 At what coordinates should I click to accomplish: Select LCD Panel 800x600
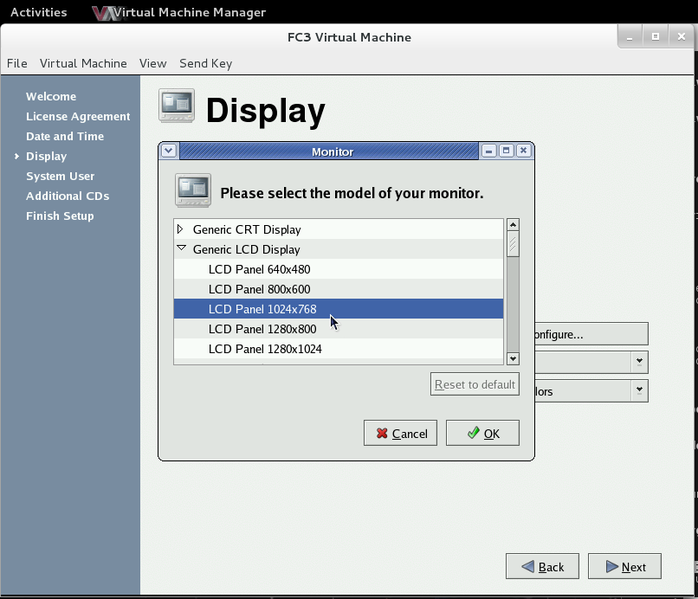(x=338, y=289)
